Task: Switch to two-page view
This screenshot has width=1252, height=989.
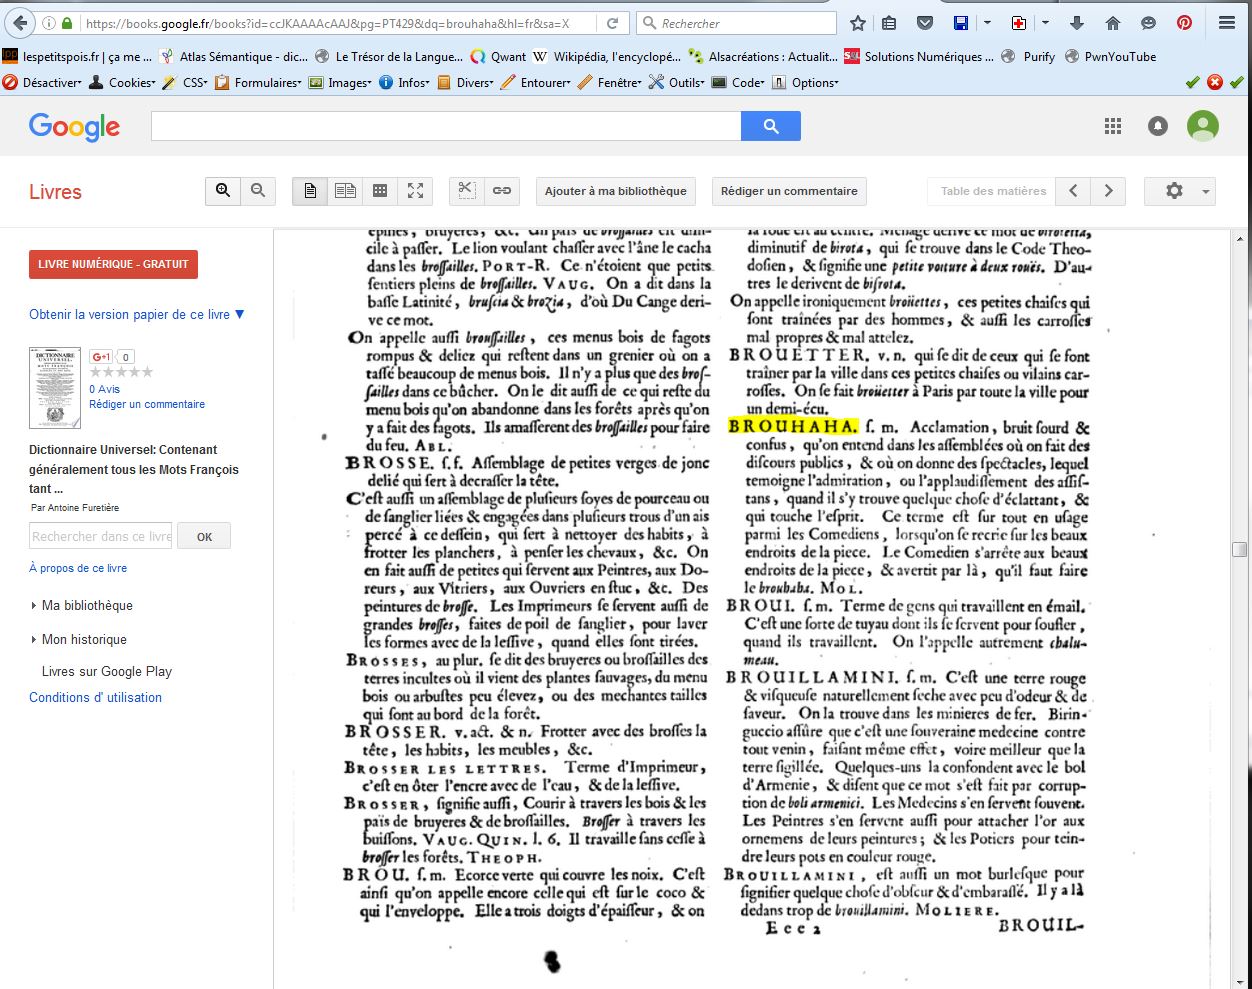Action: click(x=345, y=191)
